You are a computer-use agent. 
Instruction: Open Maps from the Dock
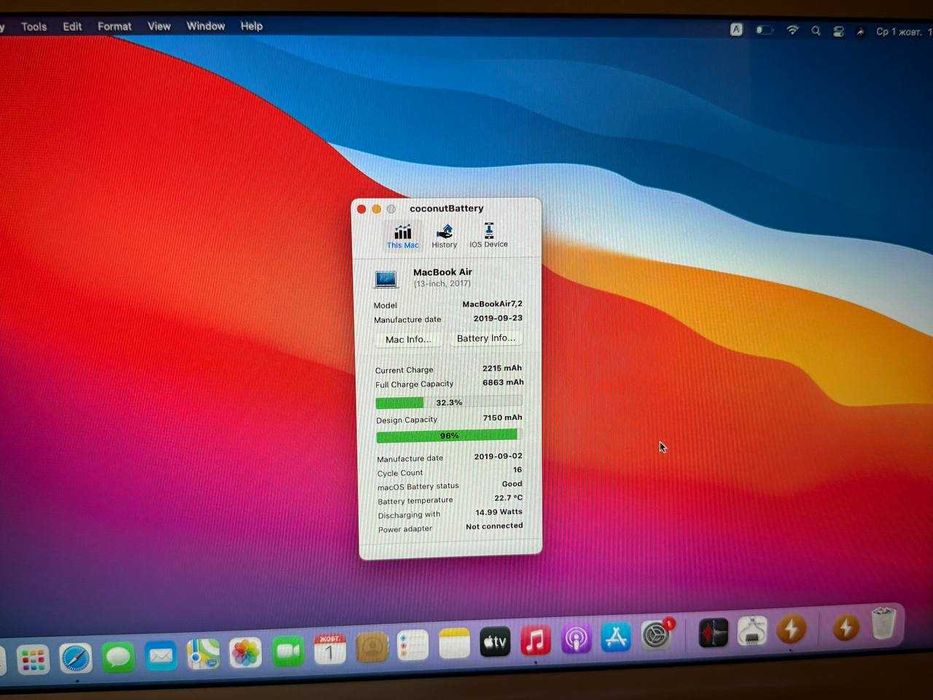click(203, 654)
